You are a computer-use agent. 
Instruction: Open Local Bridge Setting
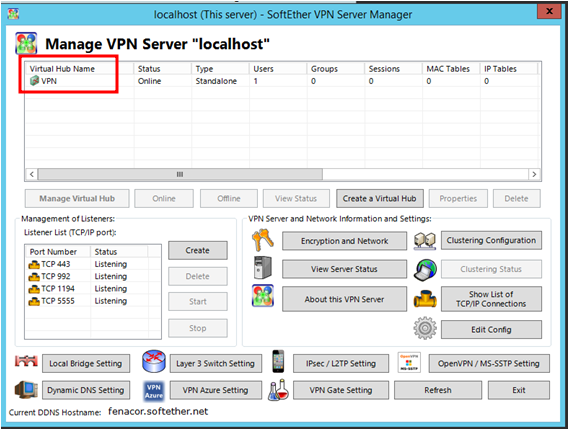point(86,363)
